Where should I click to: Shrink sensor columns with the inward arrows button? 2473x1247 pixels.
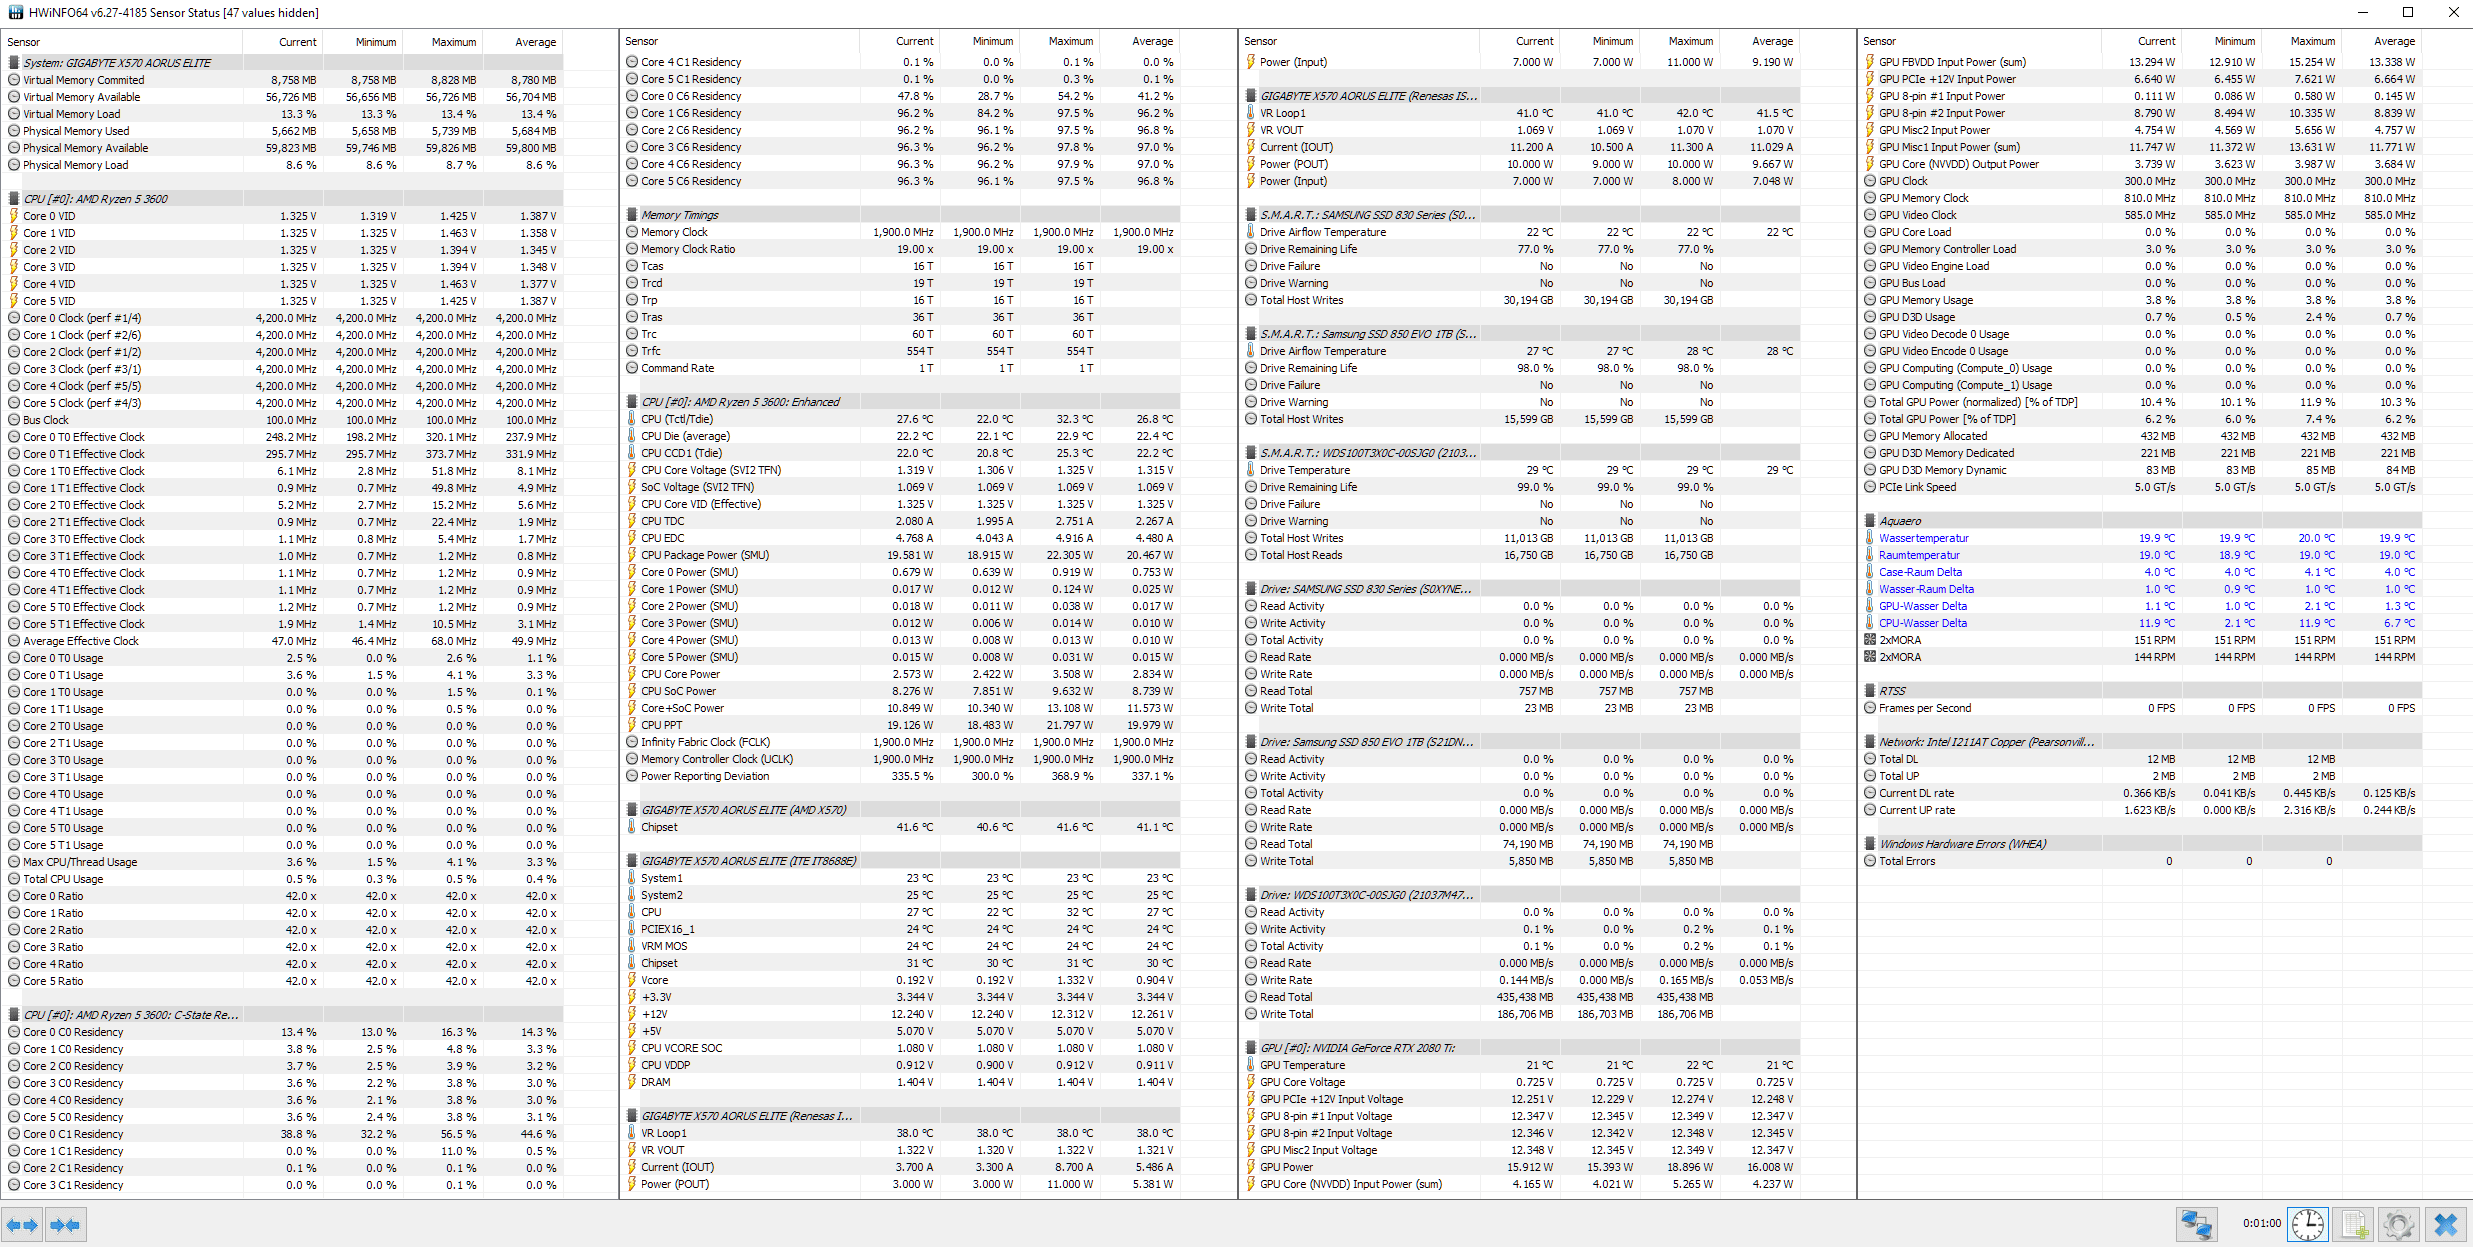pyautogui.click(x=65, y=1224)
